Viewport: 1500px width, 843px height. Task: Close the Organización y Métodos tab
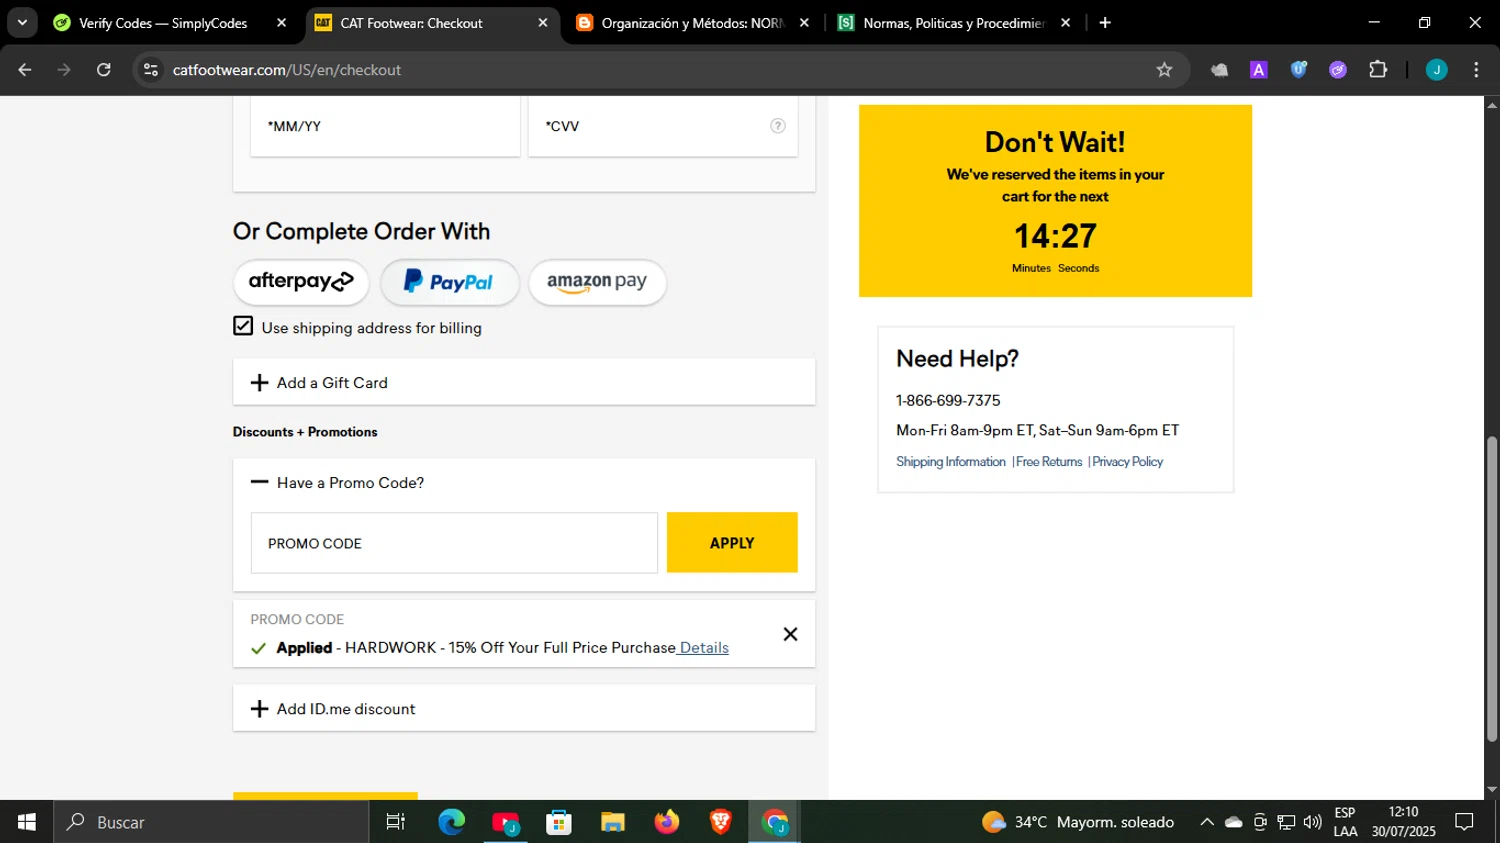coord(804,23)
